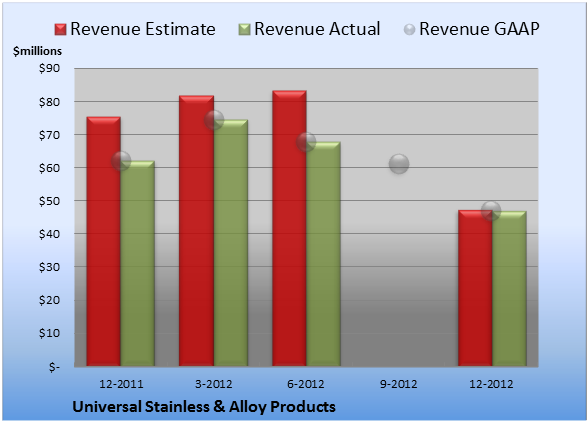Screen dimensions: 588x422
Task: Click the GAAP marker for 6-2012
Action: click(x=306, y=142)
